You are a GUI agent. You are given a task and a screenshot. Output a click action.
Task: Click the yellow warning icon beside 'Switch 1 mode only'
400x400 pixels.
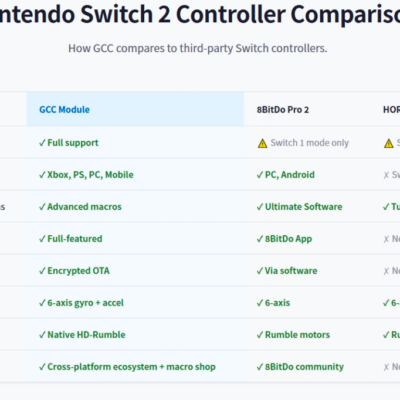click(x=262, y=143)
